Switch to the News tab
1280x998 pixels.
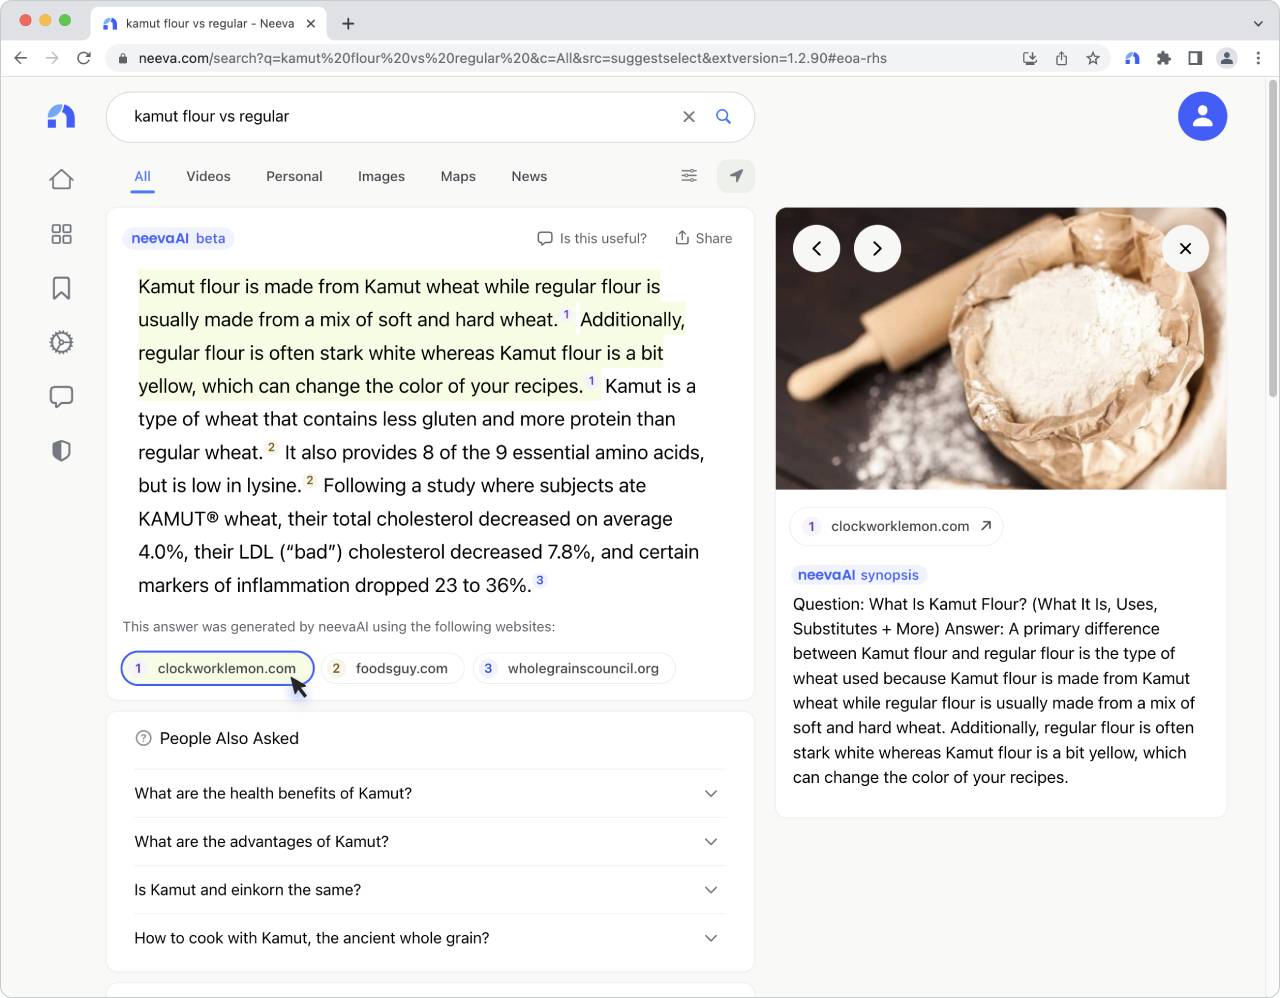529,176
